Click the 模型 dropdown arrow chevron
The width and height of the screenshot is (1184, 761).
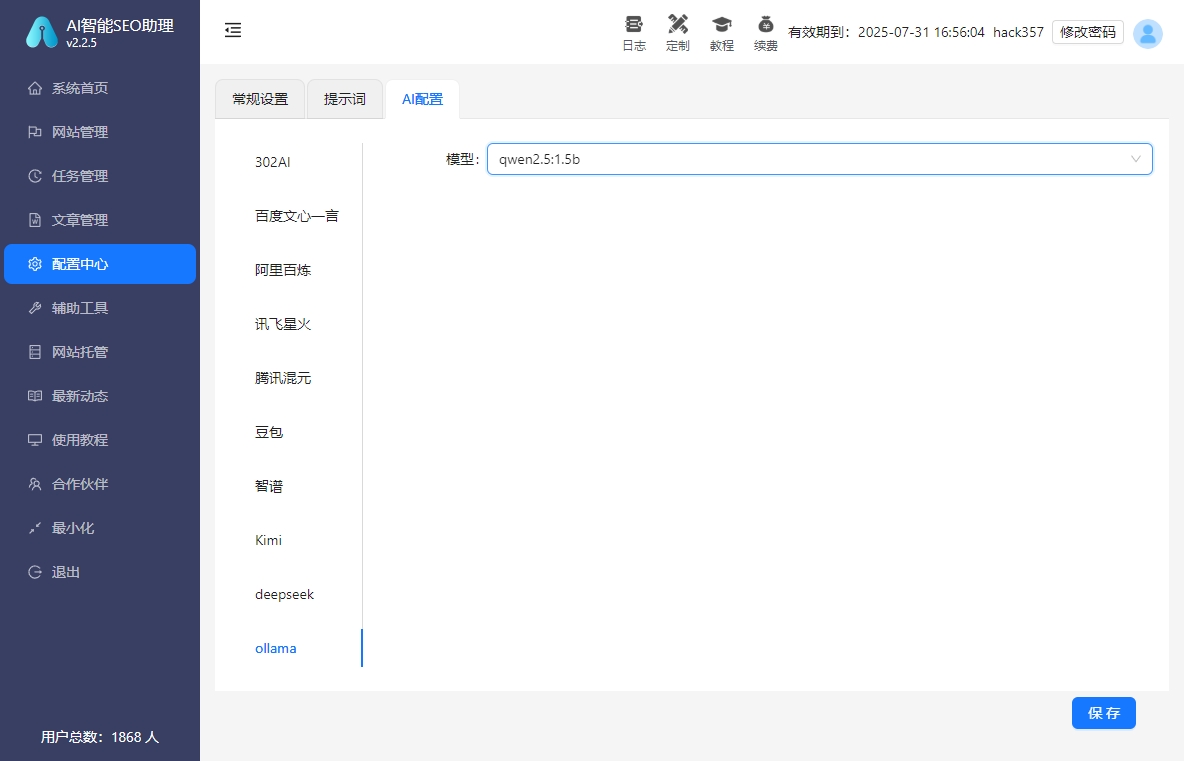point(1136,159)
